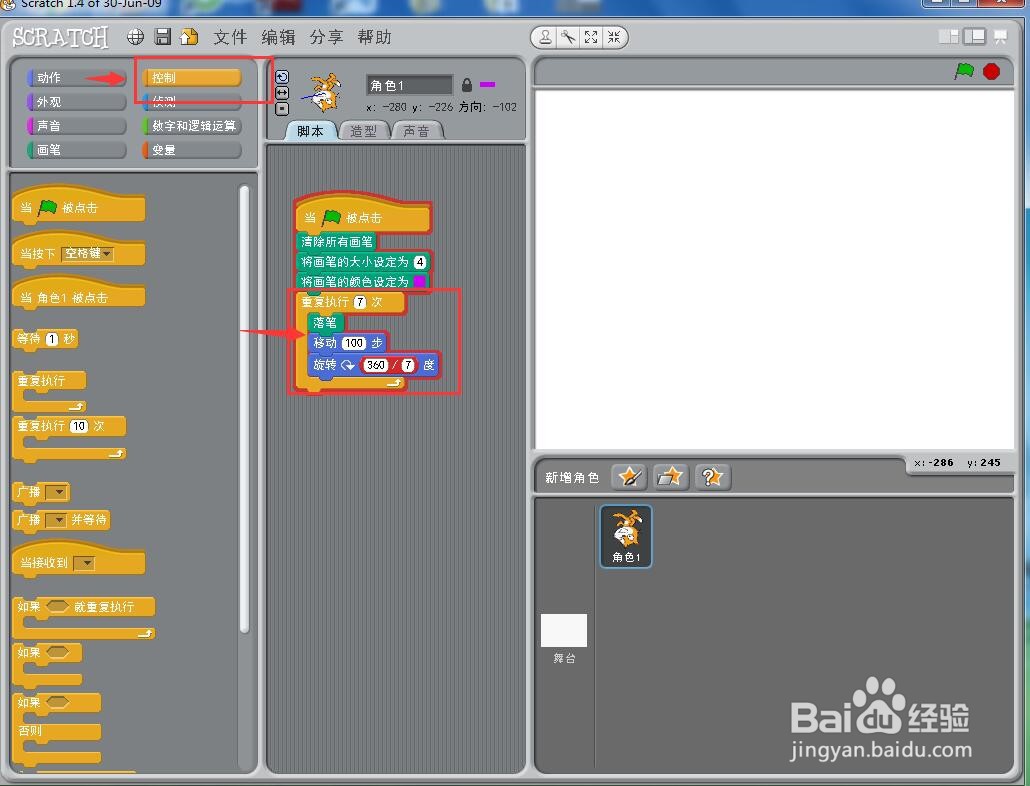
Task: Toggle the sprite drag lock icon
Action: click(467, 85)
